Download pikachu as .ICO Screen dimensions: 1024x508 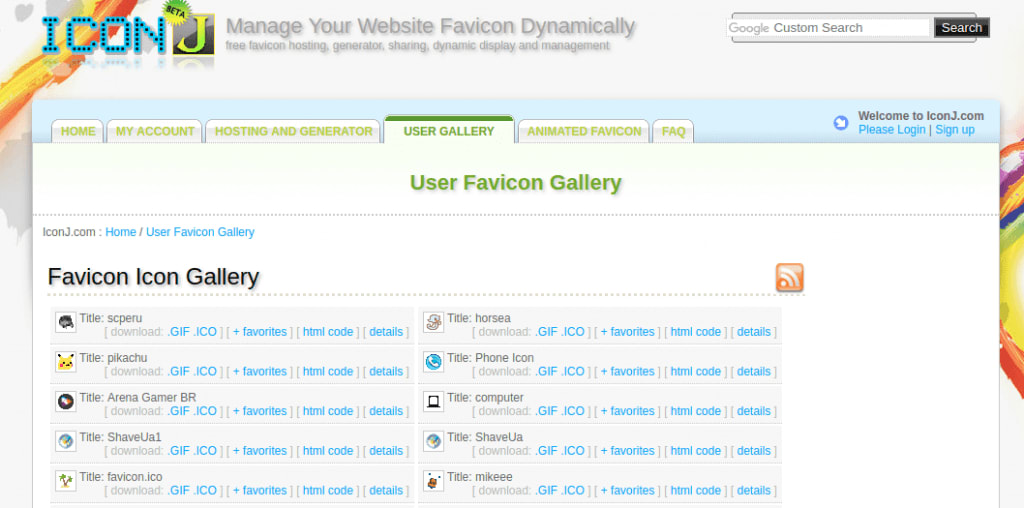[x=205, y=372]
